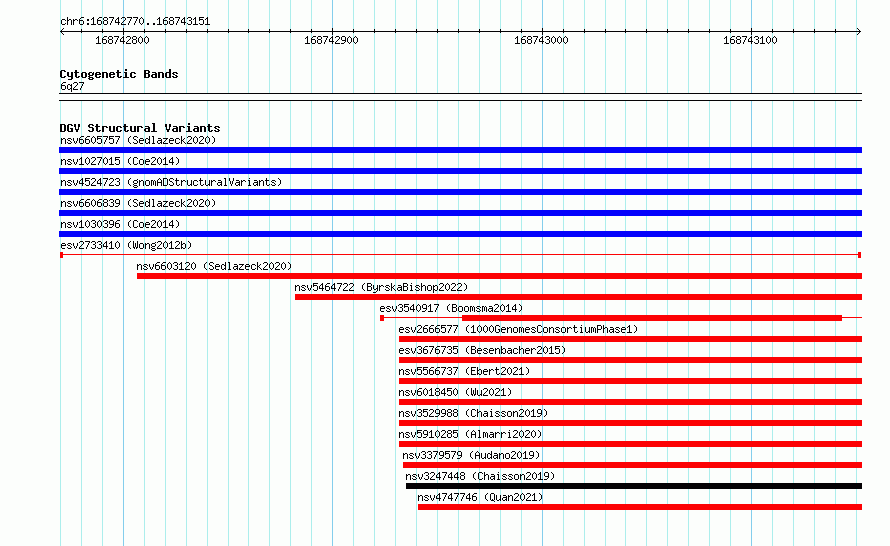Image resolution: width=890 pixels, height=546 pixels.
Task: Click the ruler's left arrow end
Action: pyautogui.click(x=62, y=32)
